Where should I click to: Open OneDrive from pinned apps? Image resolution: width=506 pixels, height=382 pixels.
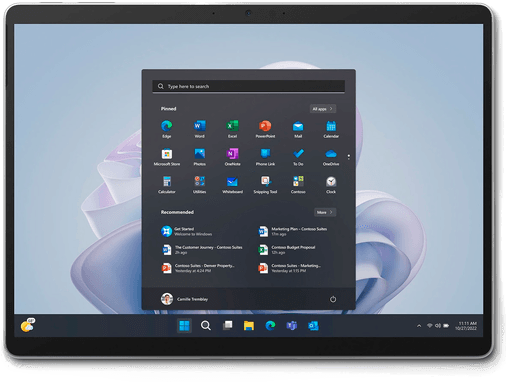tap(331, 157)
